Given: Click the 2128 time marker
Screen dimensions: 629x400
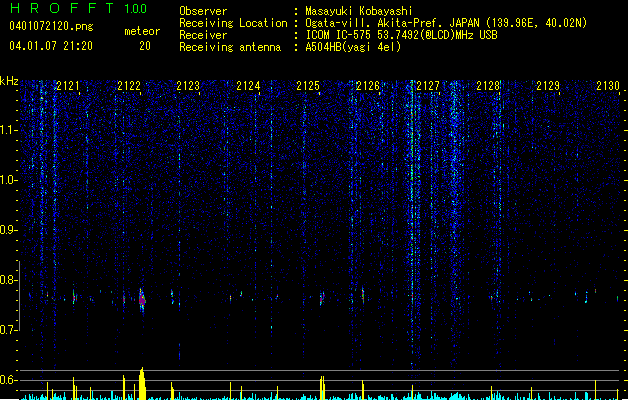Looking at the screenshot, I should (x=488, y=85).
